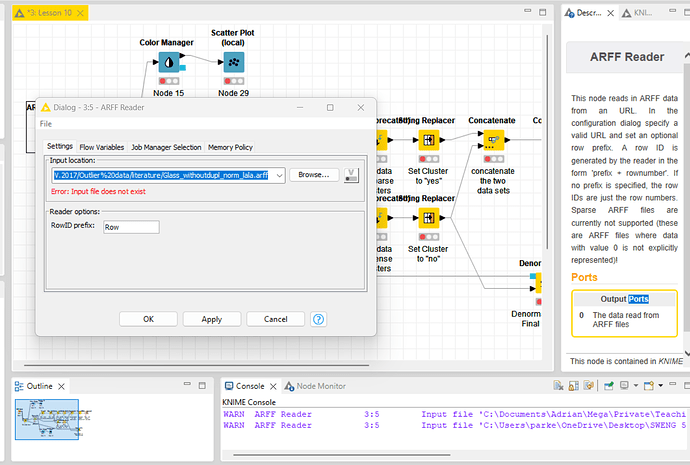Click the 'Ports' section heading
Screen dimensions: 690x465
pyautogui.click(x=584, y=277)
